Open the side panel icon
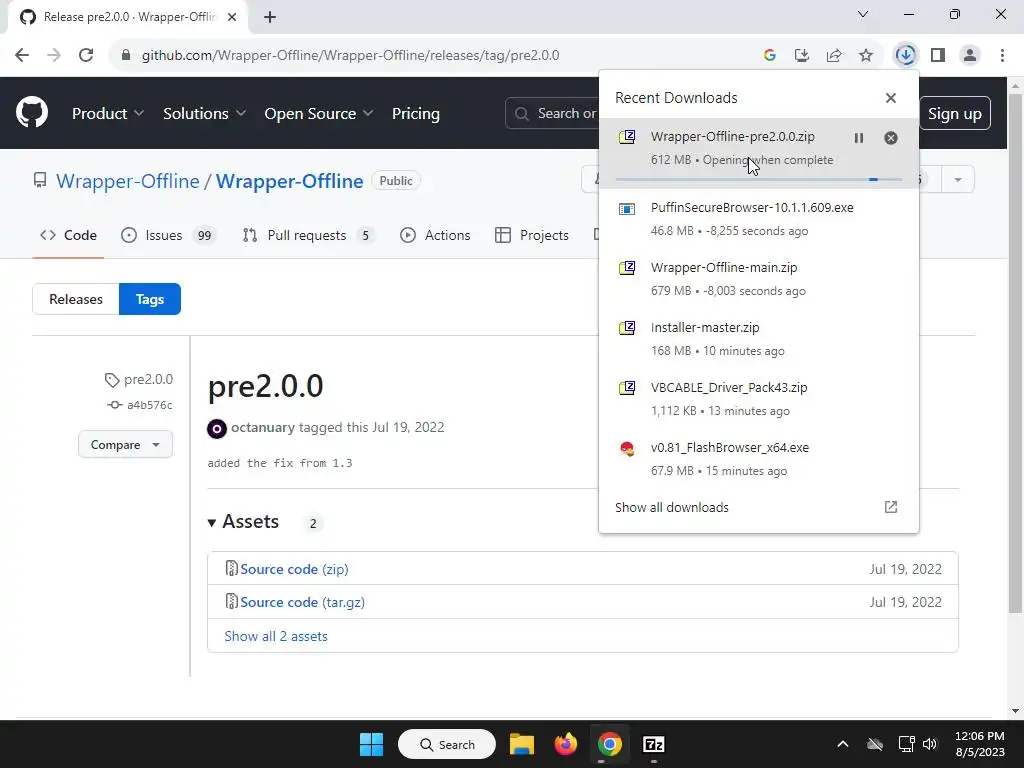 [938, 56]
